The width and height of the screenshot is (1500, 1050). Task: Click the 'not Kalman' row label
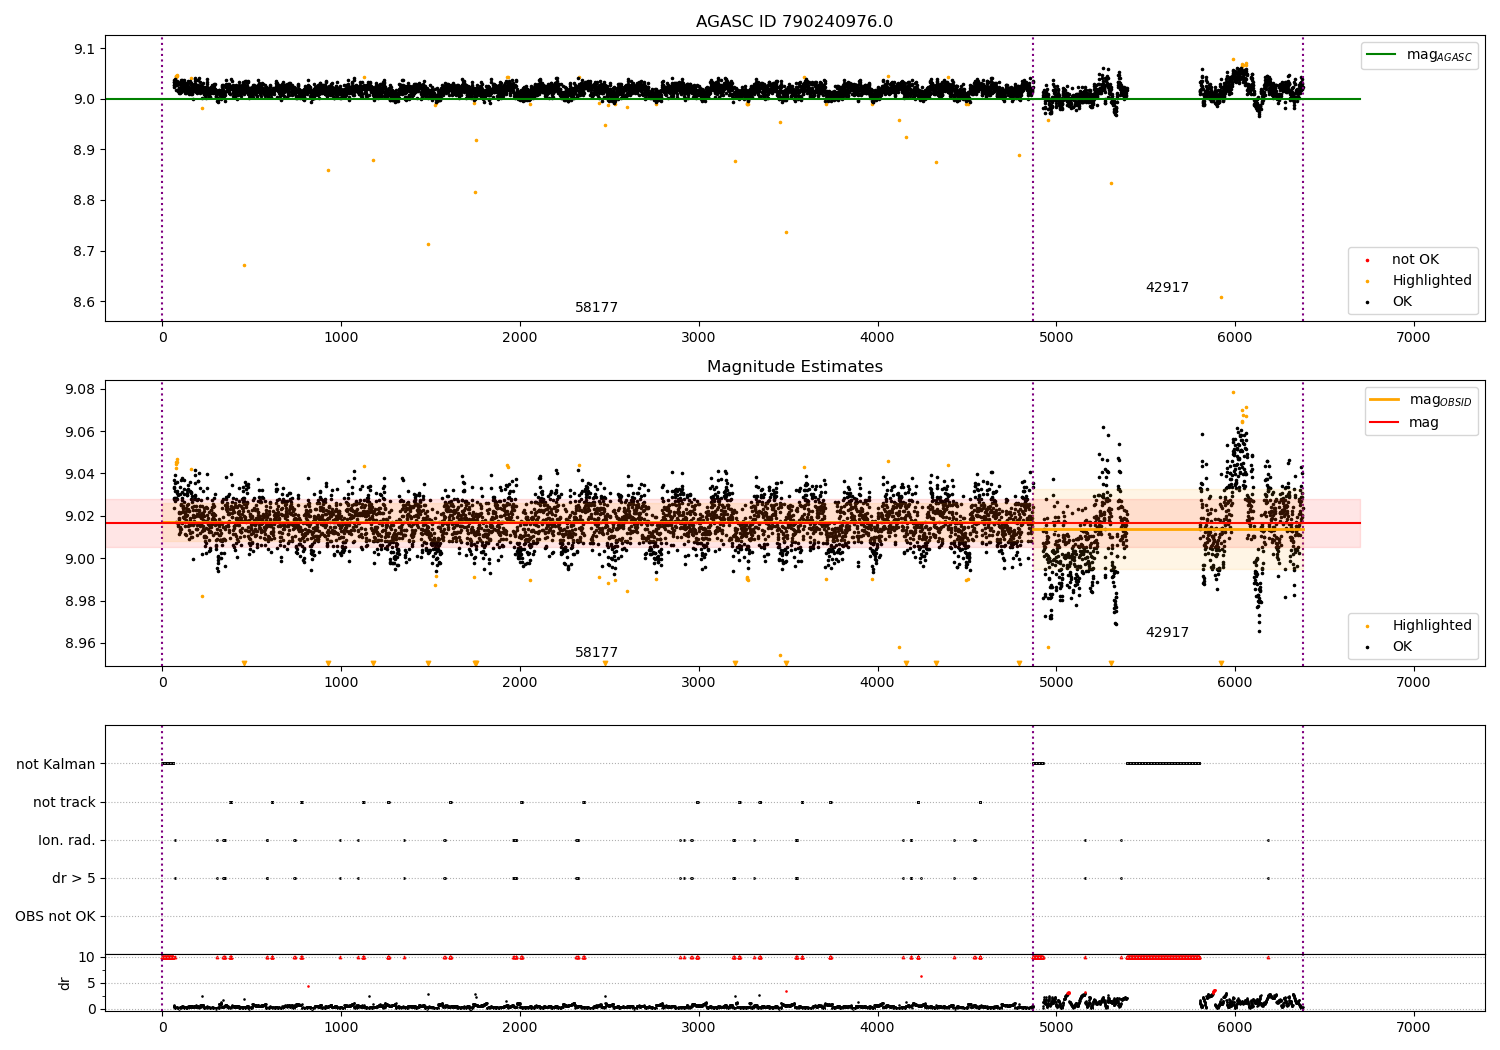pyautogui.click(x=56, y=764)
